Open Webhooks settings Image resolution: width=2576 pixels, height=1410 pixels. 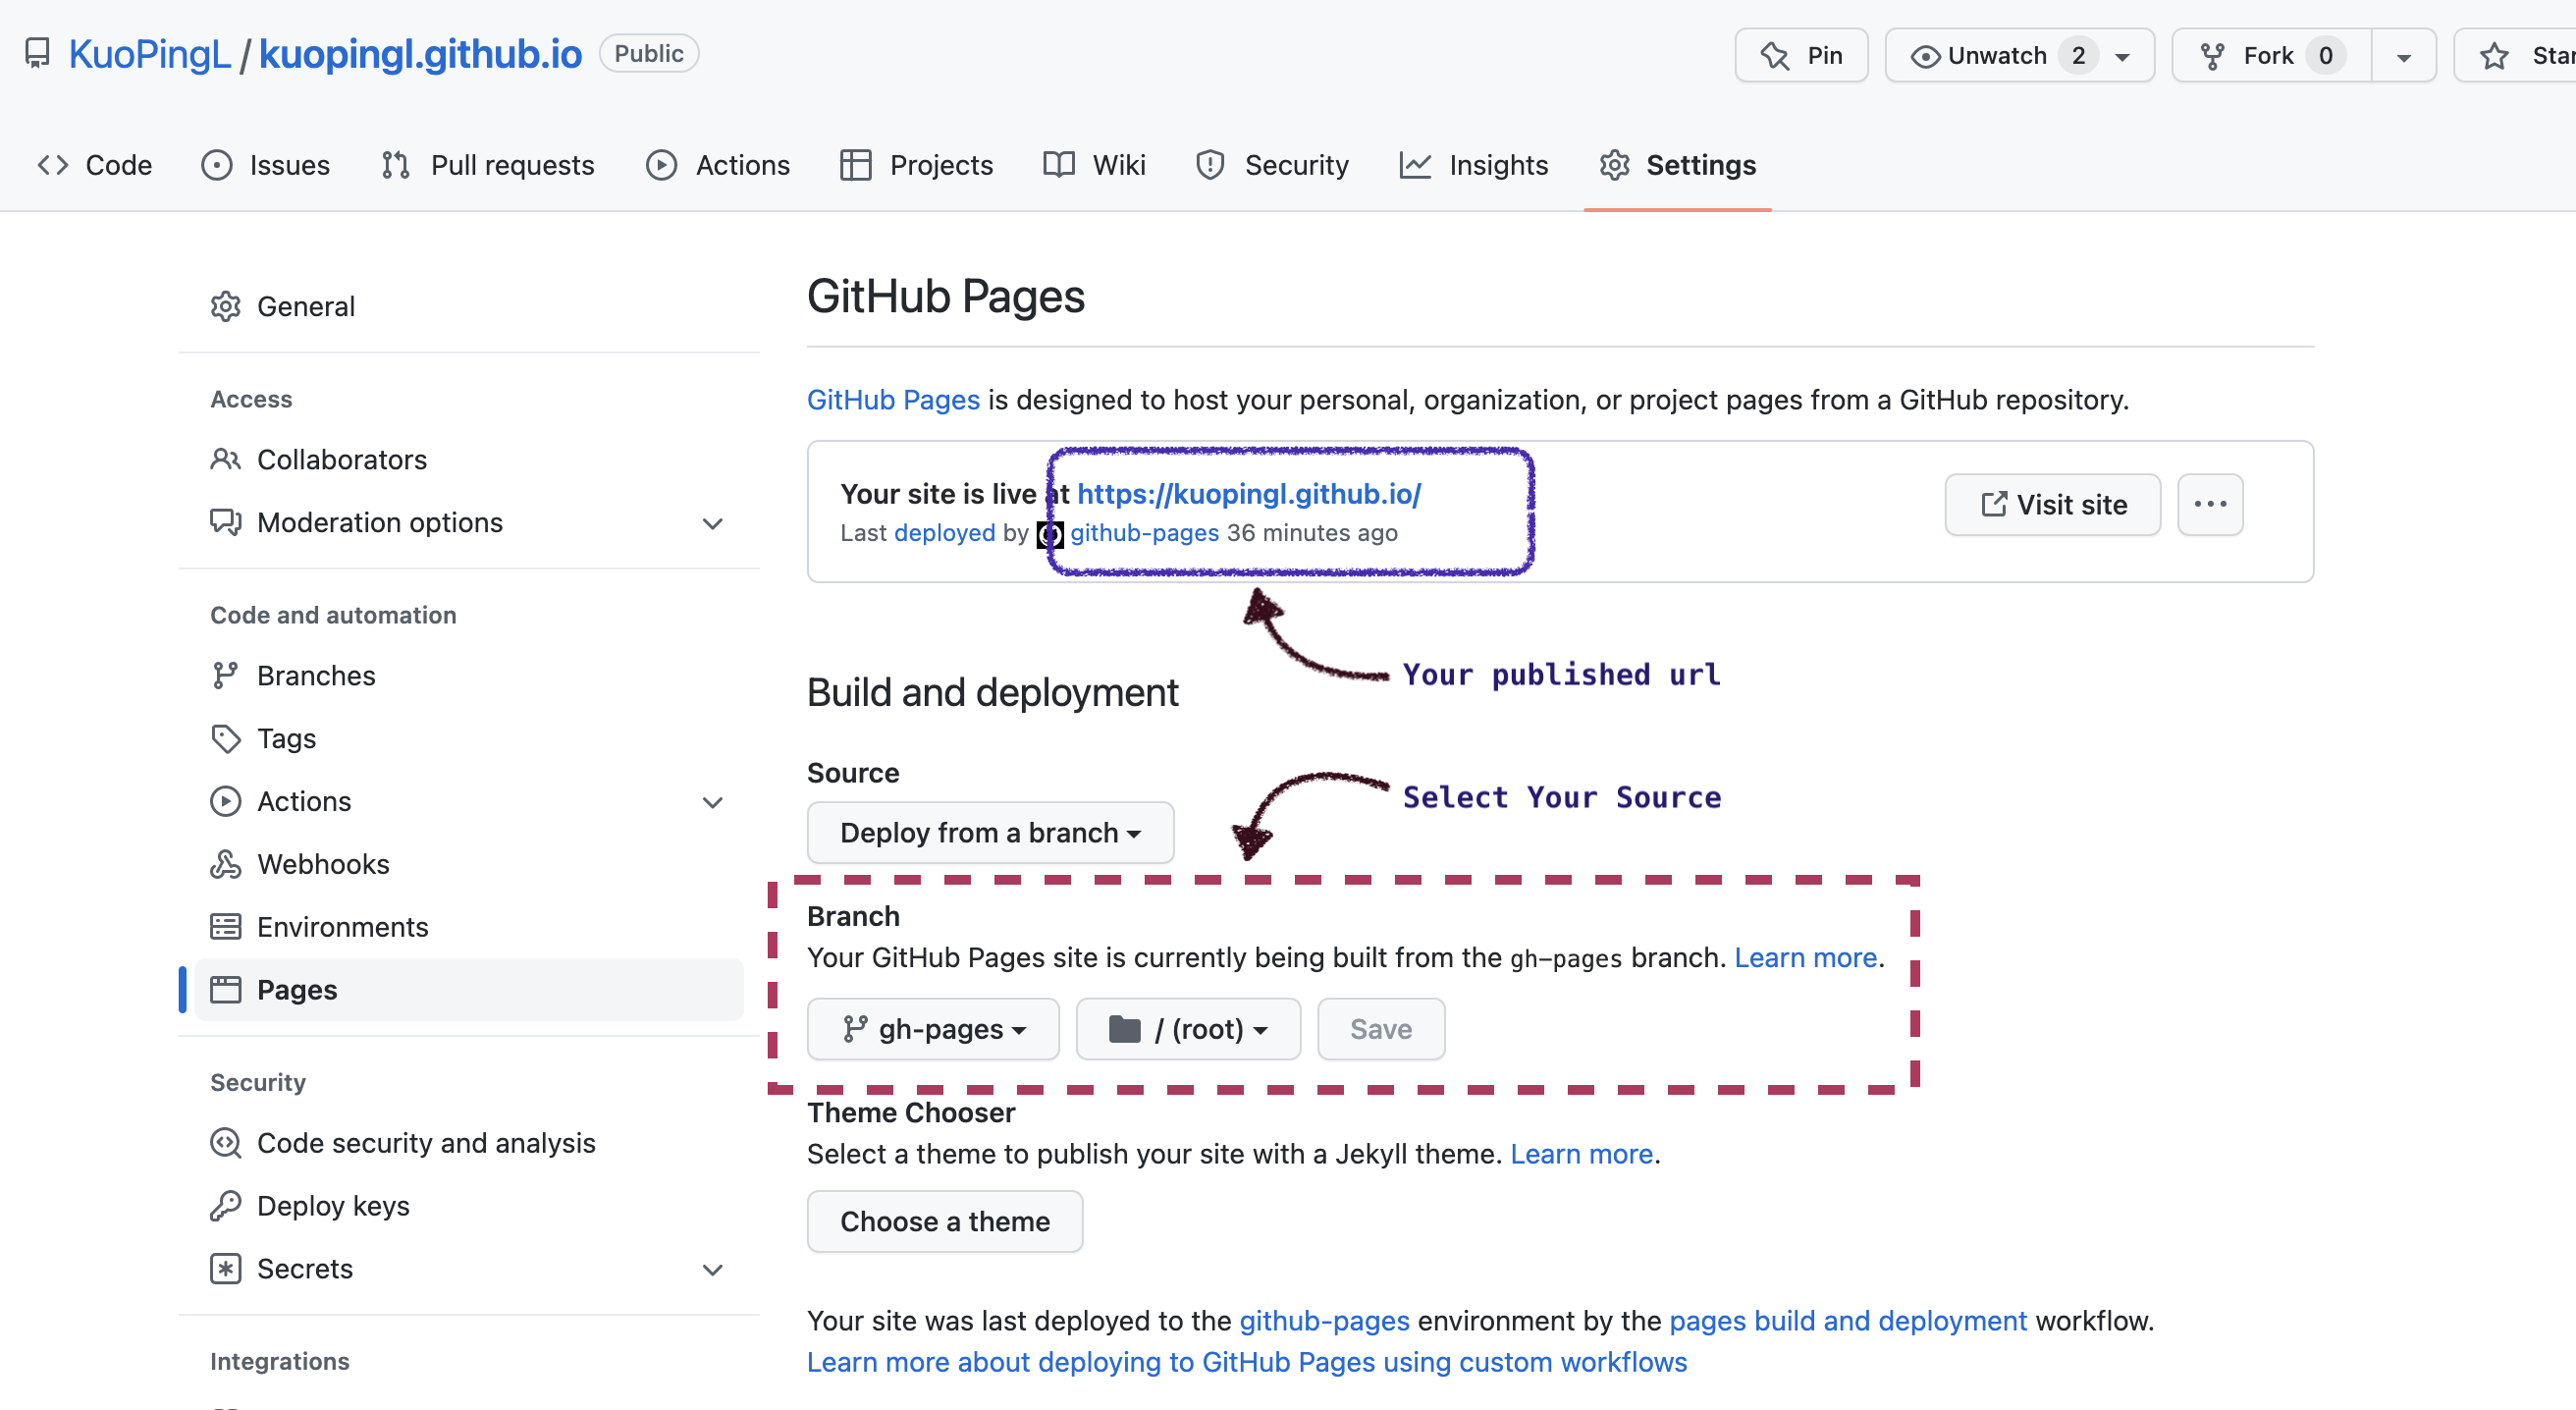click(x=469, y=864)
